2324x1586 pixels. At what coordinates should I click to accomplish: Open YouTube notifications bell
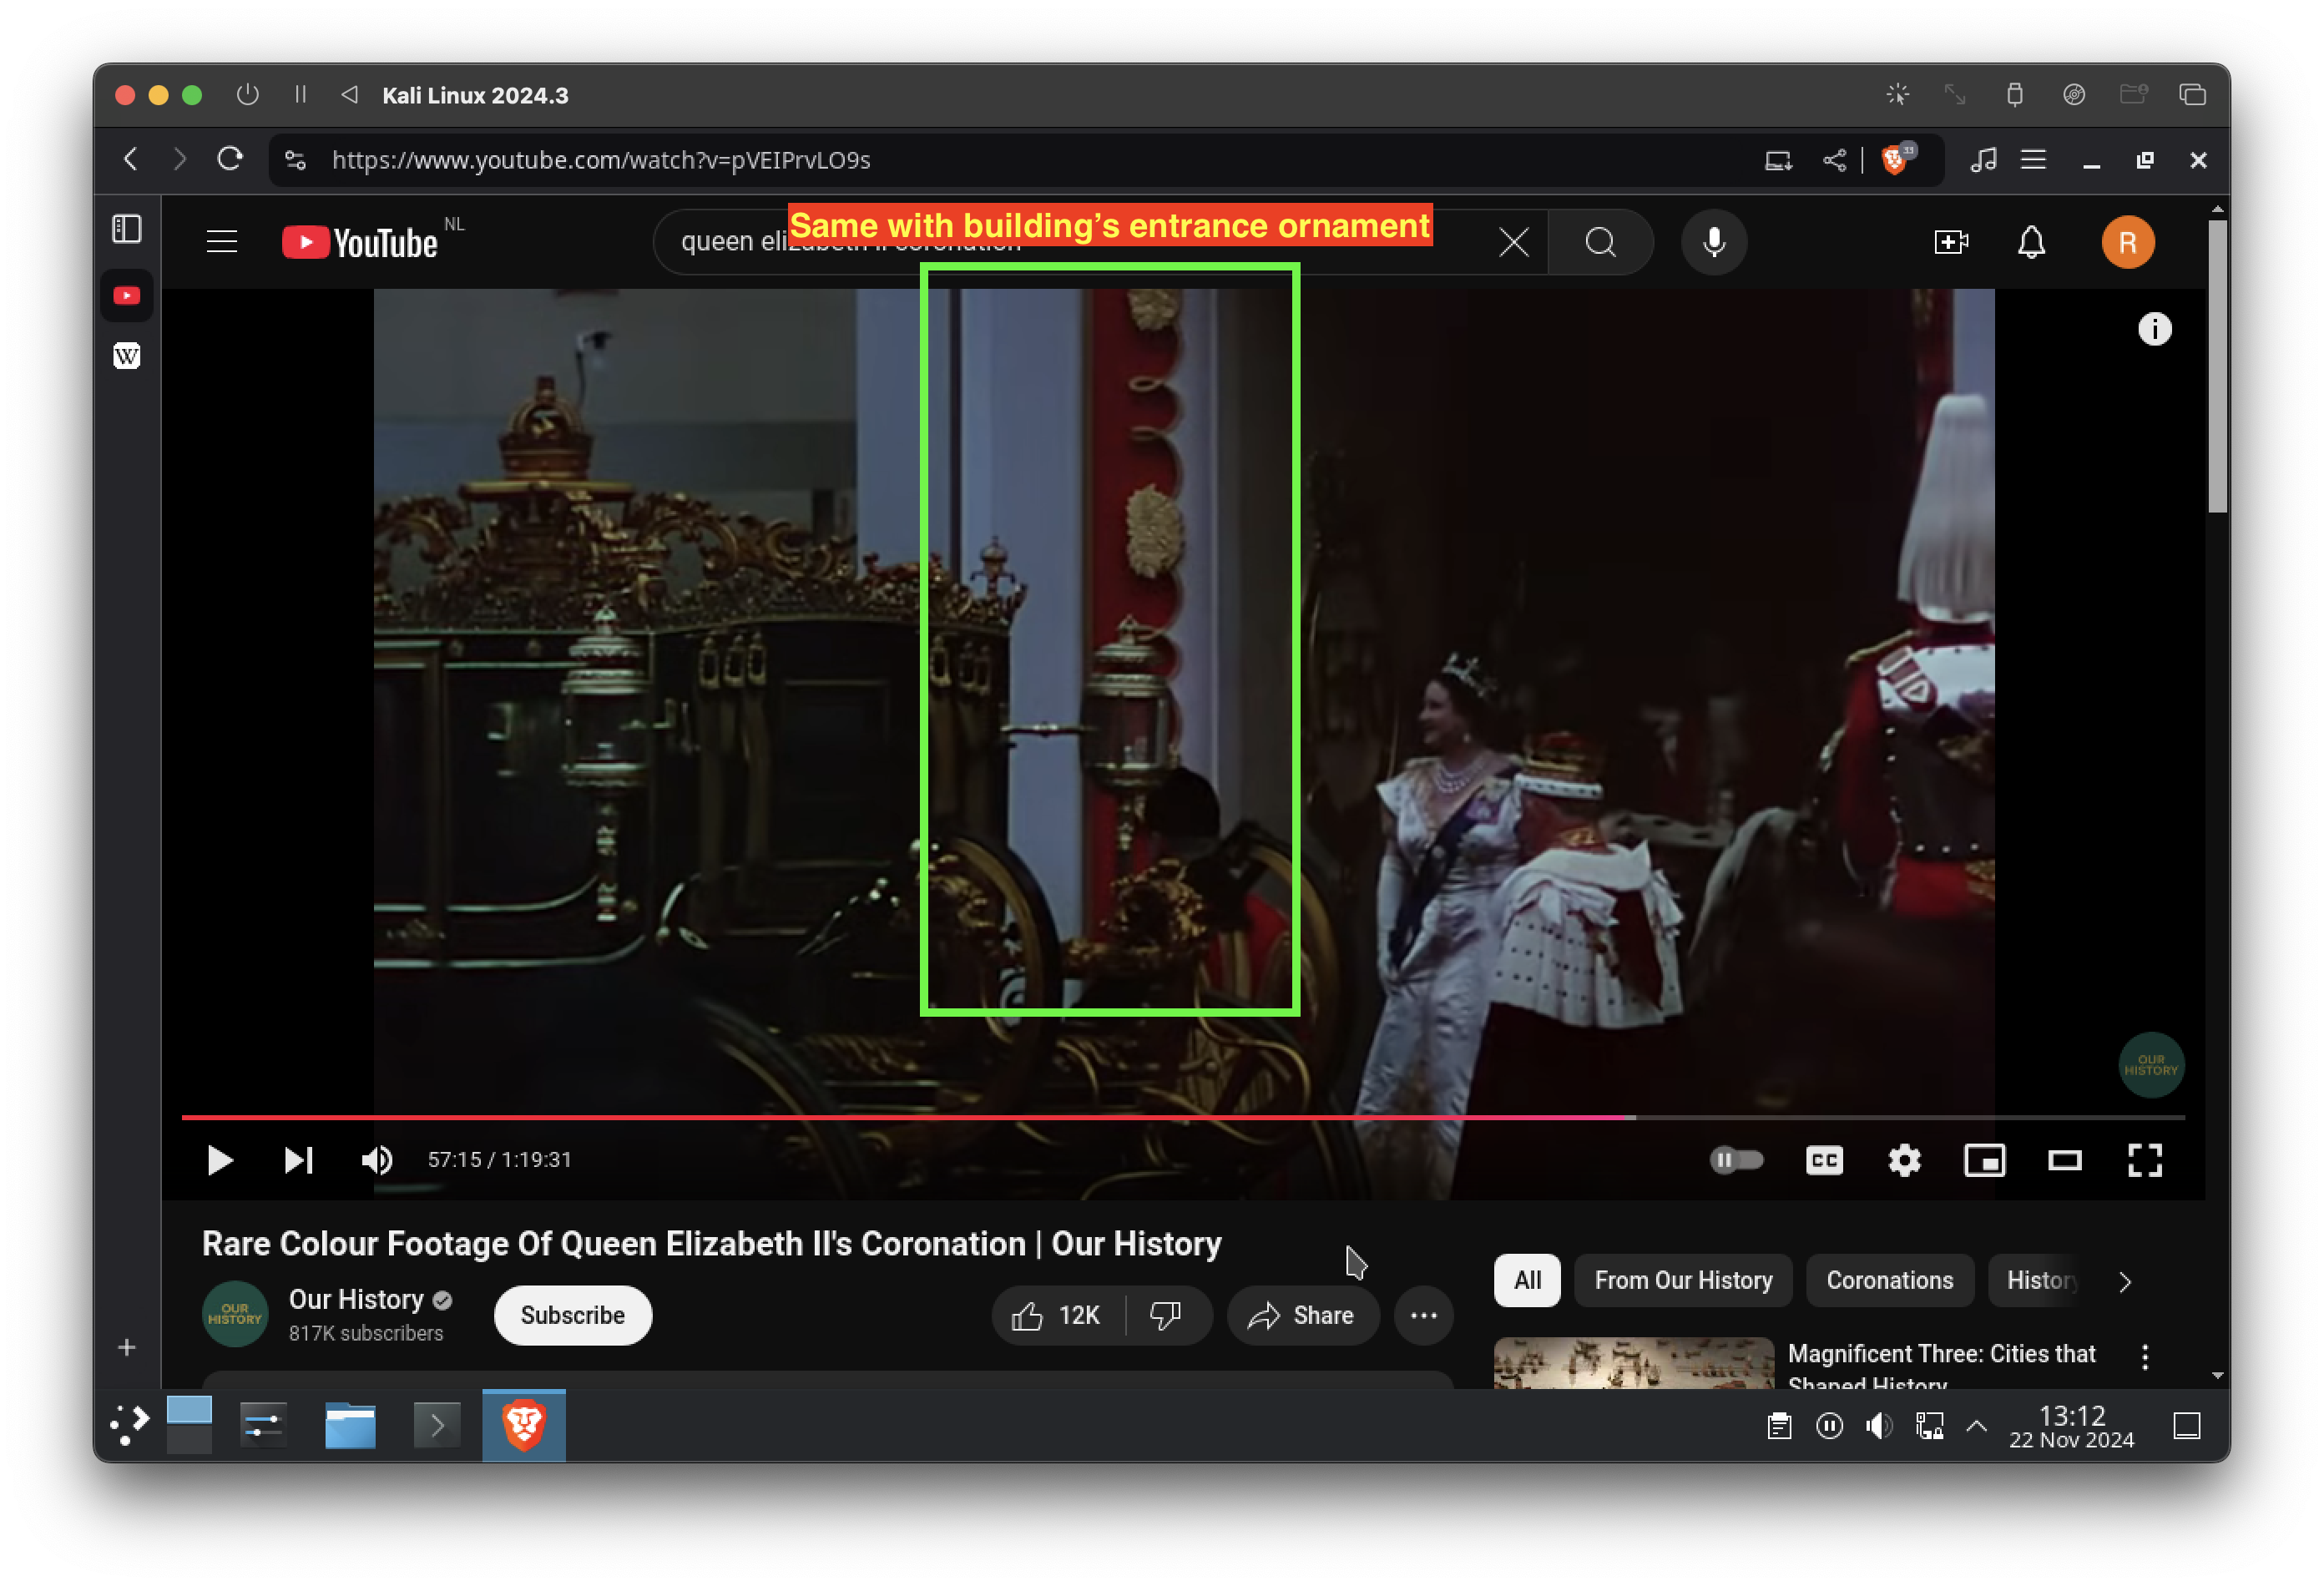coord(2031,242)
